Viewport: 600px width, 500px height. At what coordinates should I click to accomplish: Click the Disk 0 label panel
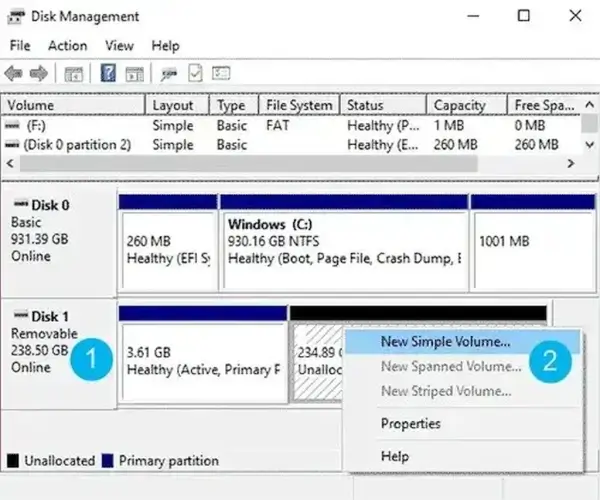click(x=58, y=241)
